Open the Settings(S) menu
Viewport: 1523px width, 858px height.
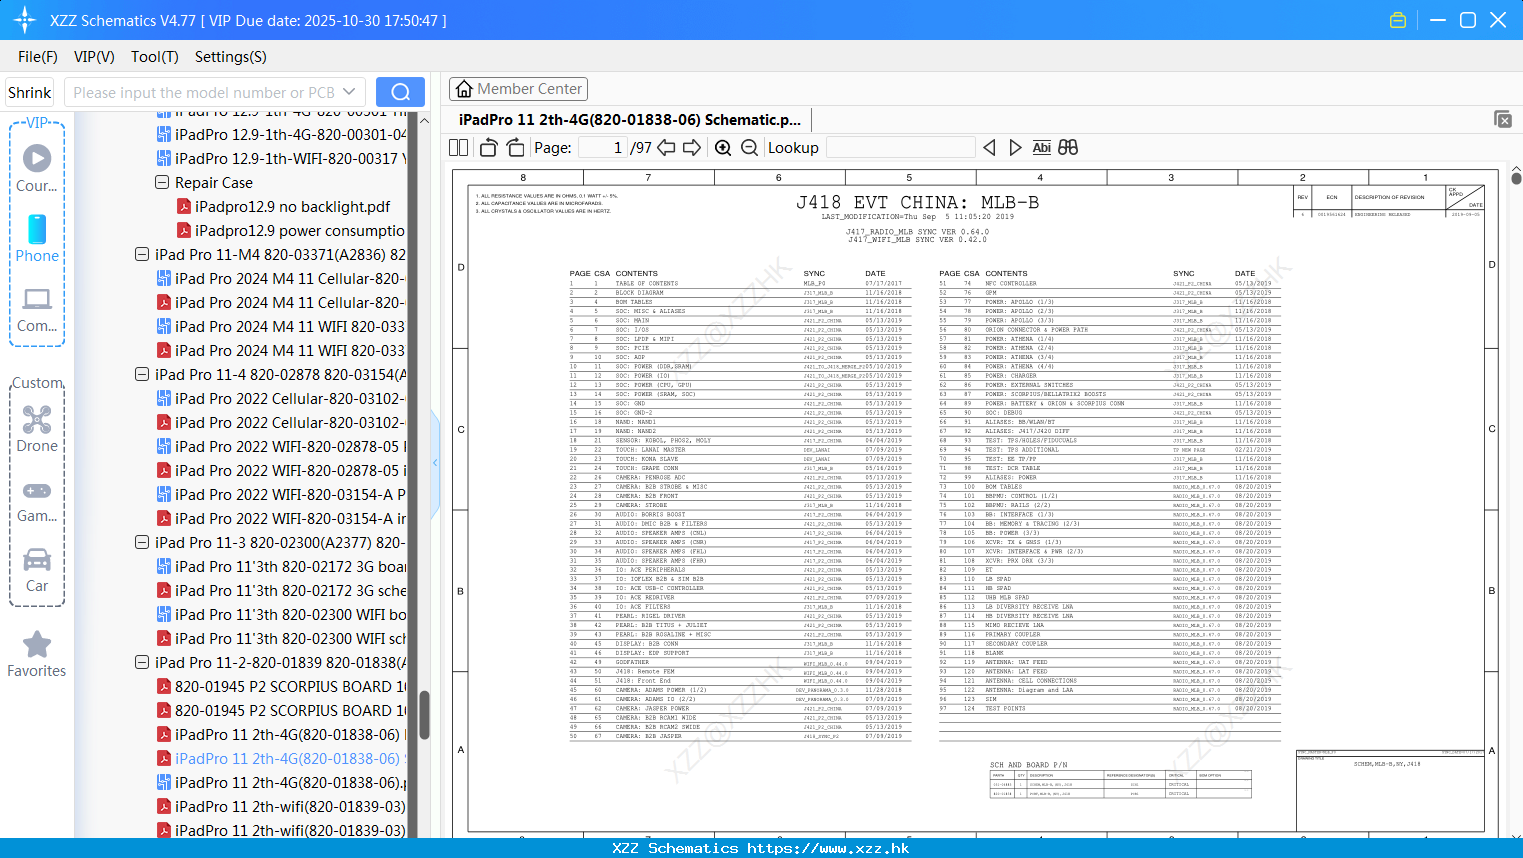[x=230, y=57]
